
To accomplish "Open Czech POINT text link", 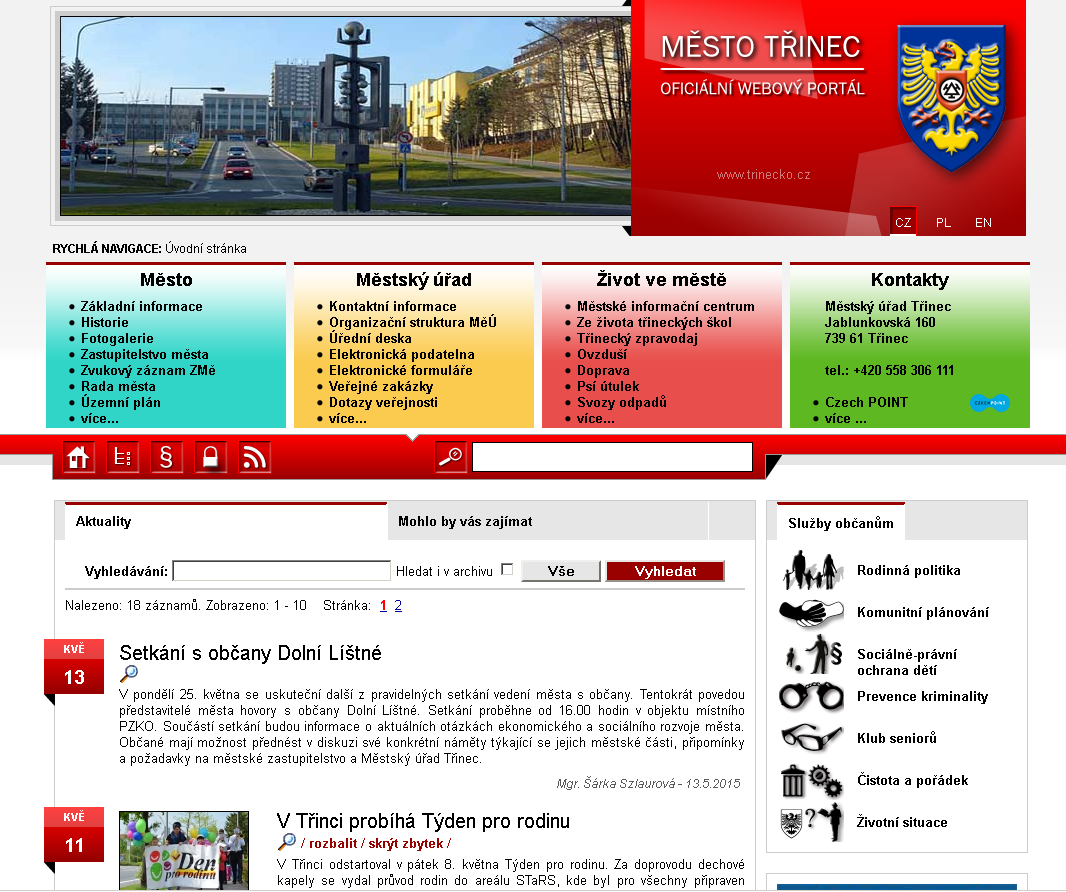I will [x=866, y=402].
